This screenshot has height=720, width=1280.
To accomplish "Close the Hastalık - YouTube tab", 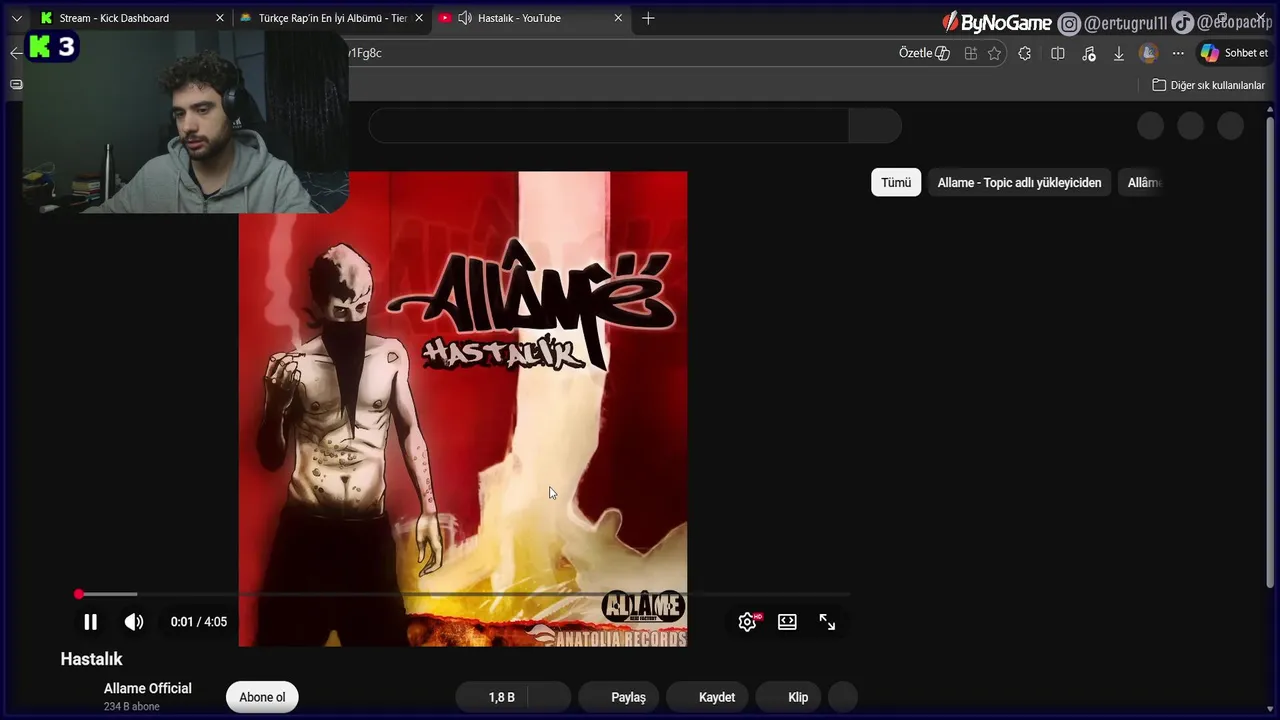I will (x=618, y=18).
